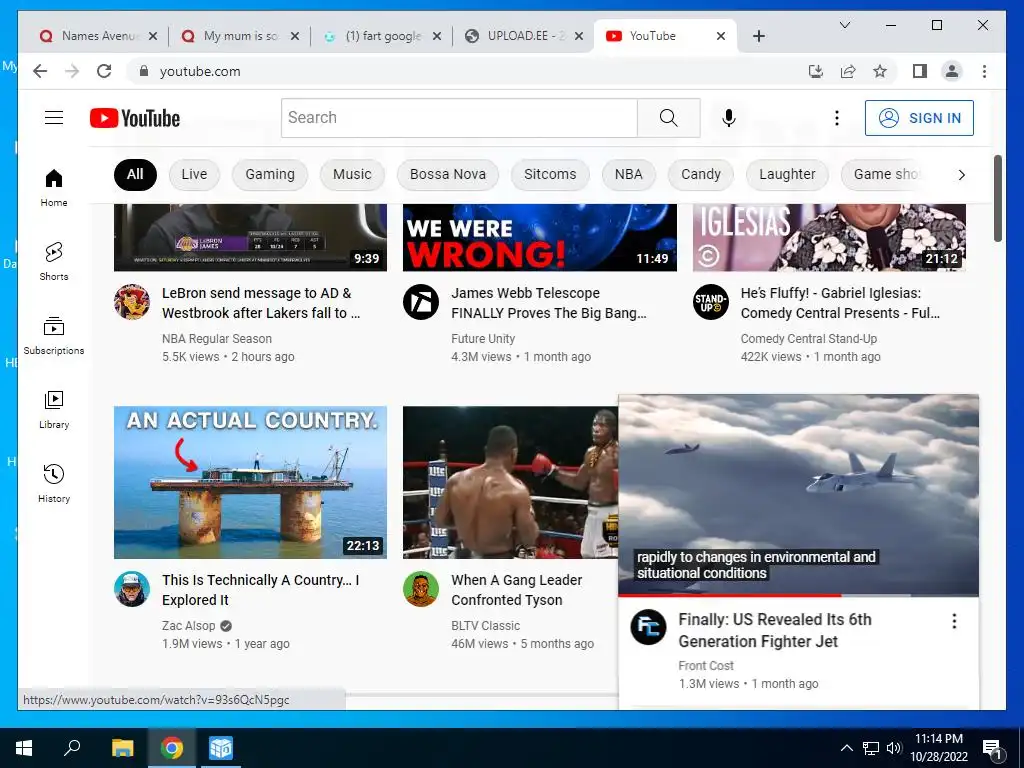Click the SIGN IN button
Viewport: 1024px width, 768px height.
(919, 118)
